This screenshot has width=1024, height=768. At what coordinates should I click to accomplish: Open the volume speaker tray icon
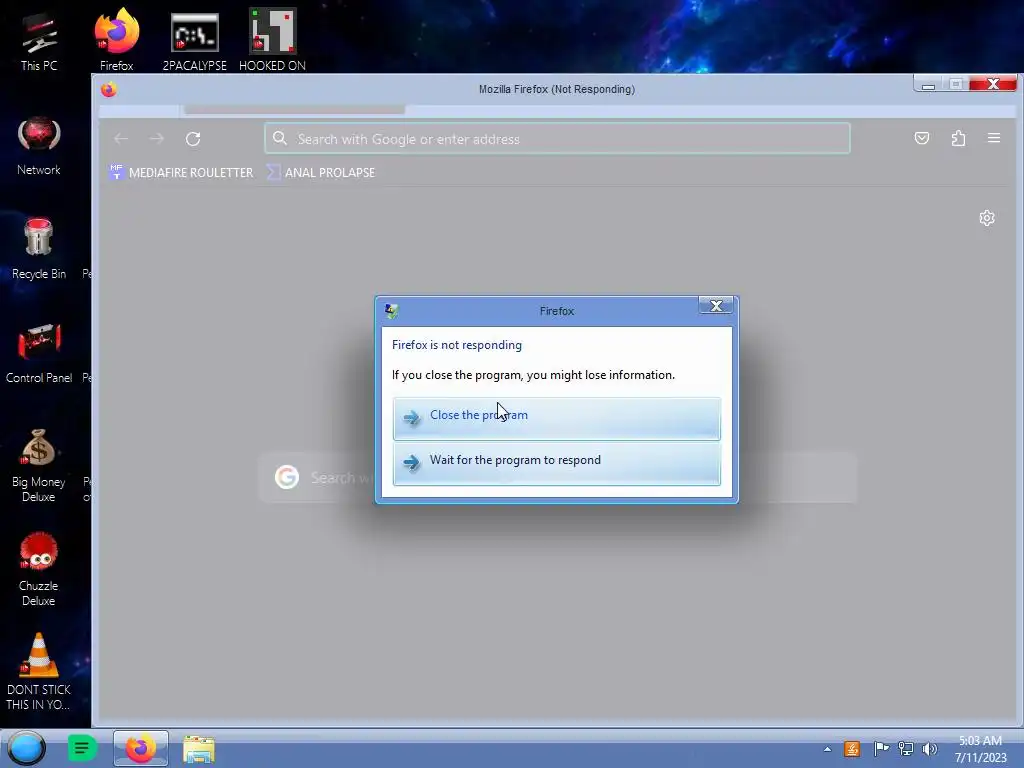(930, 749)
